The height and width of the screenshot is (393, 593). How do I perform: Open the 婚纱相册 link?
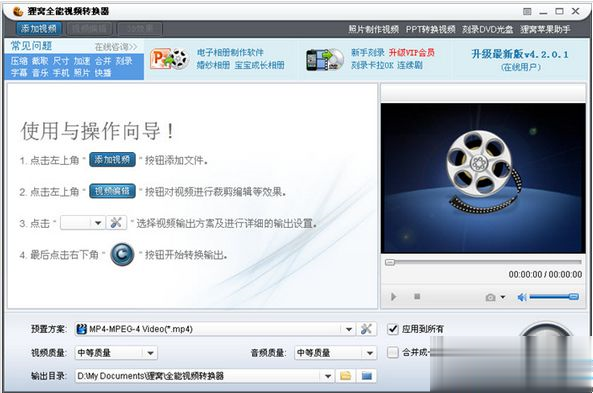[x=213, y=65]
